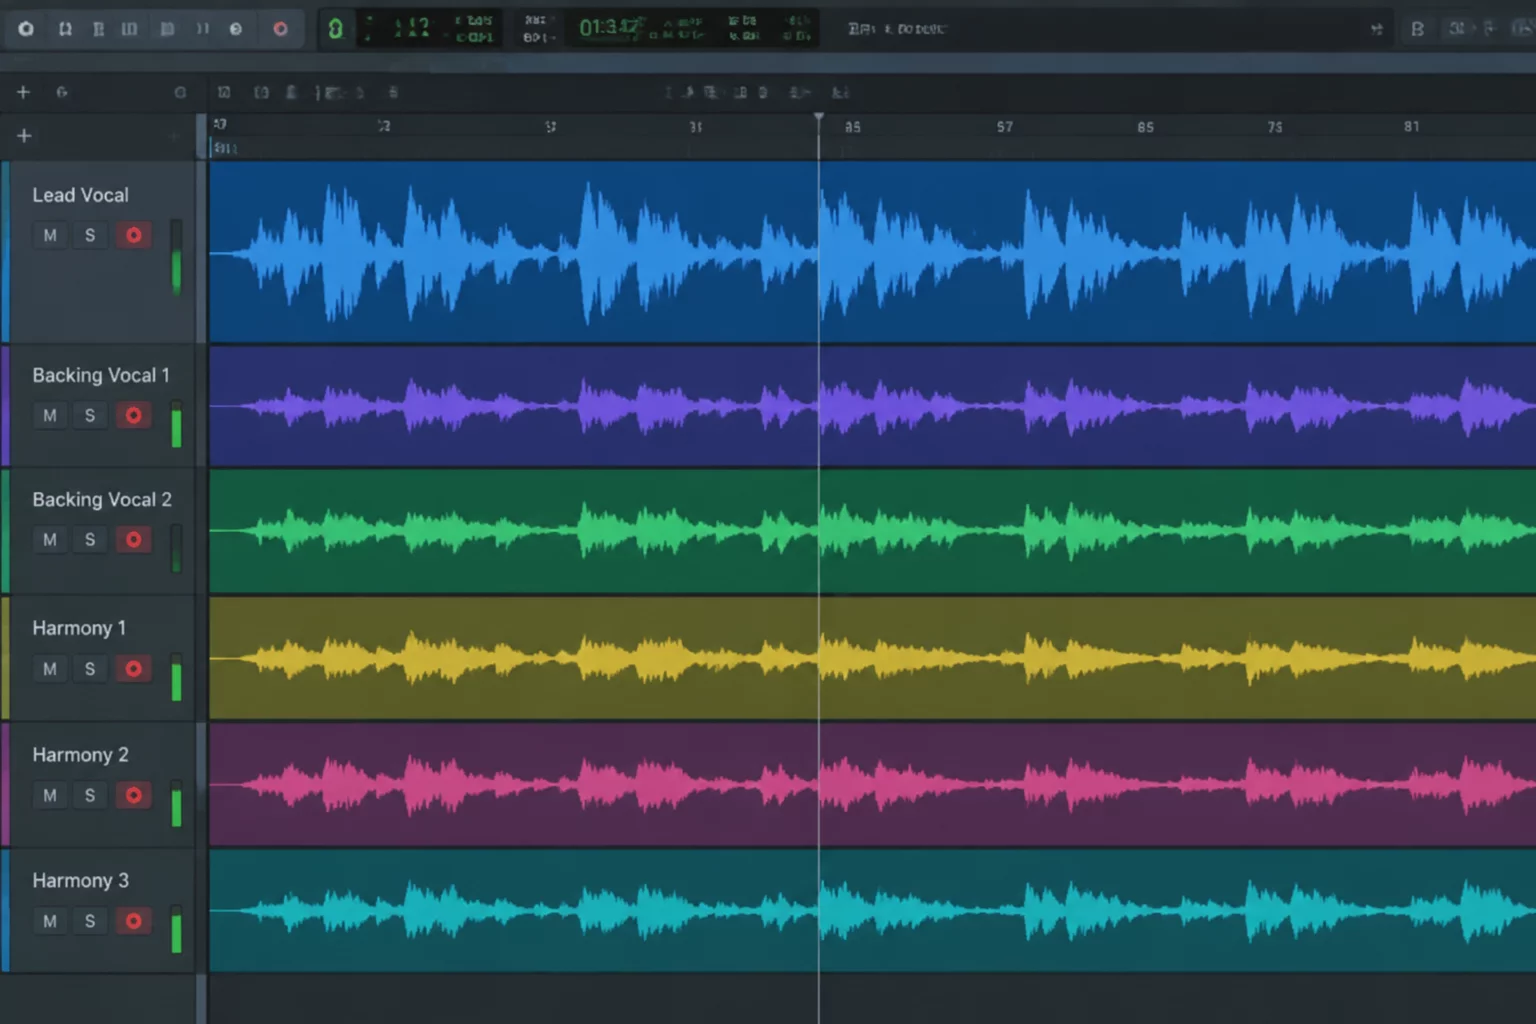Mute the Harmony 3 track
Screen dimensions: 1536x1024
(x=50, y=921)
